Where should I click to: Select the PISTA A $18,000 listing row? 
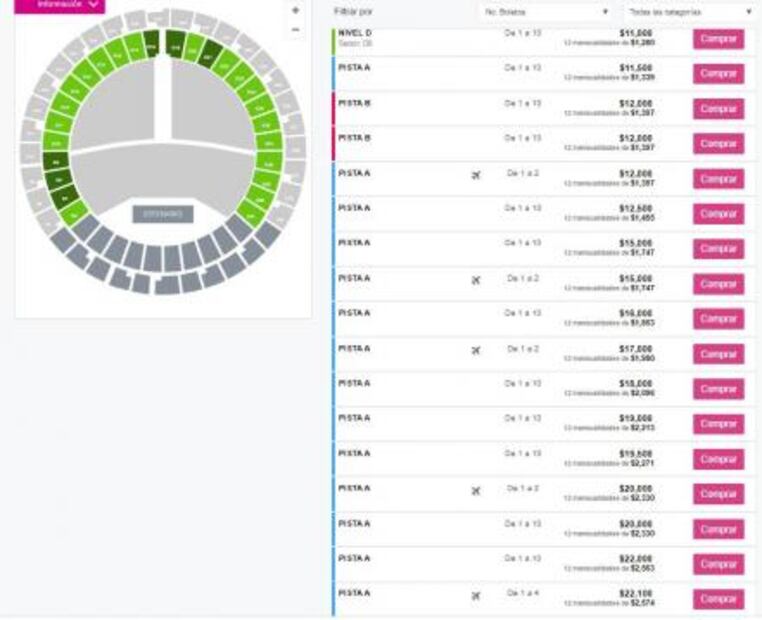(x=450, y=389)
